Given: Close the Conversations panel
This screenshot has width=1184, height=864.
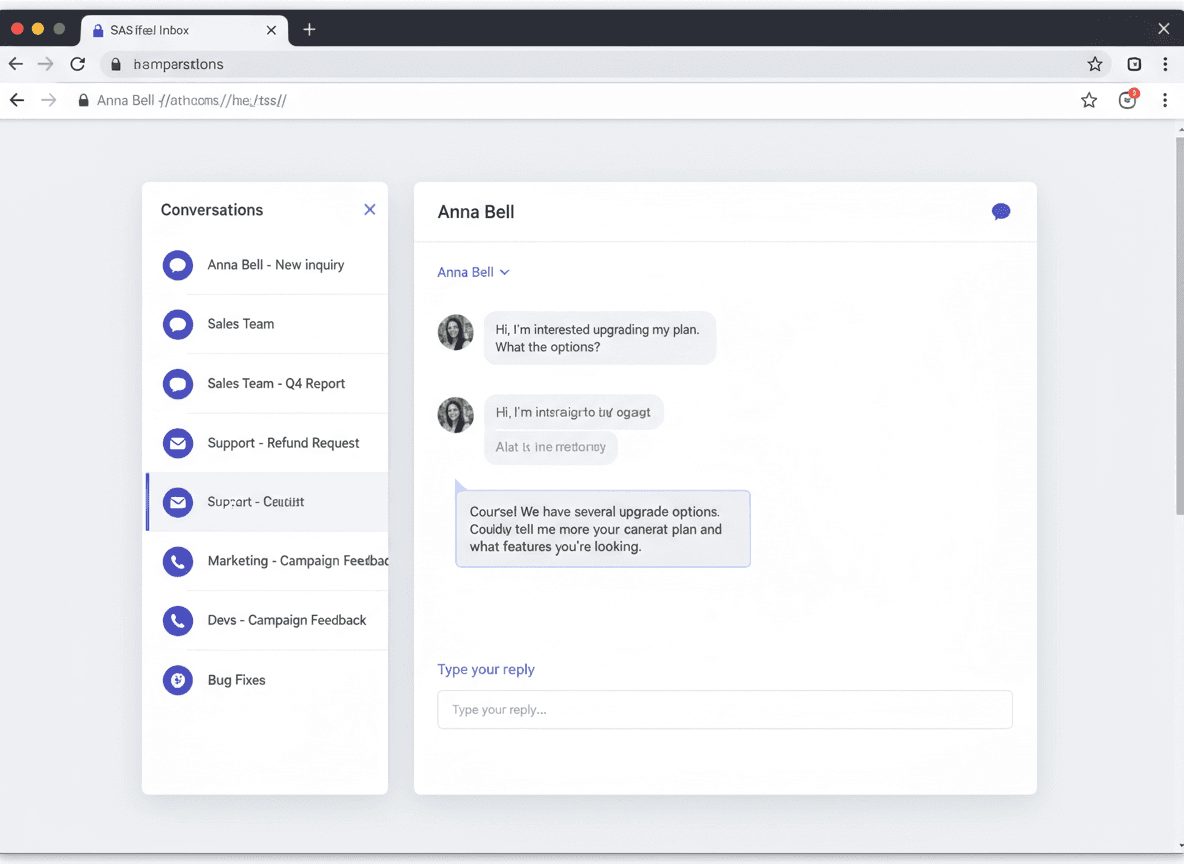Looking at the screenshot, I should (x=370, y=209).
